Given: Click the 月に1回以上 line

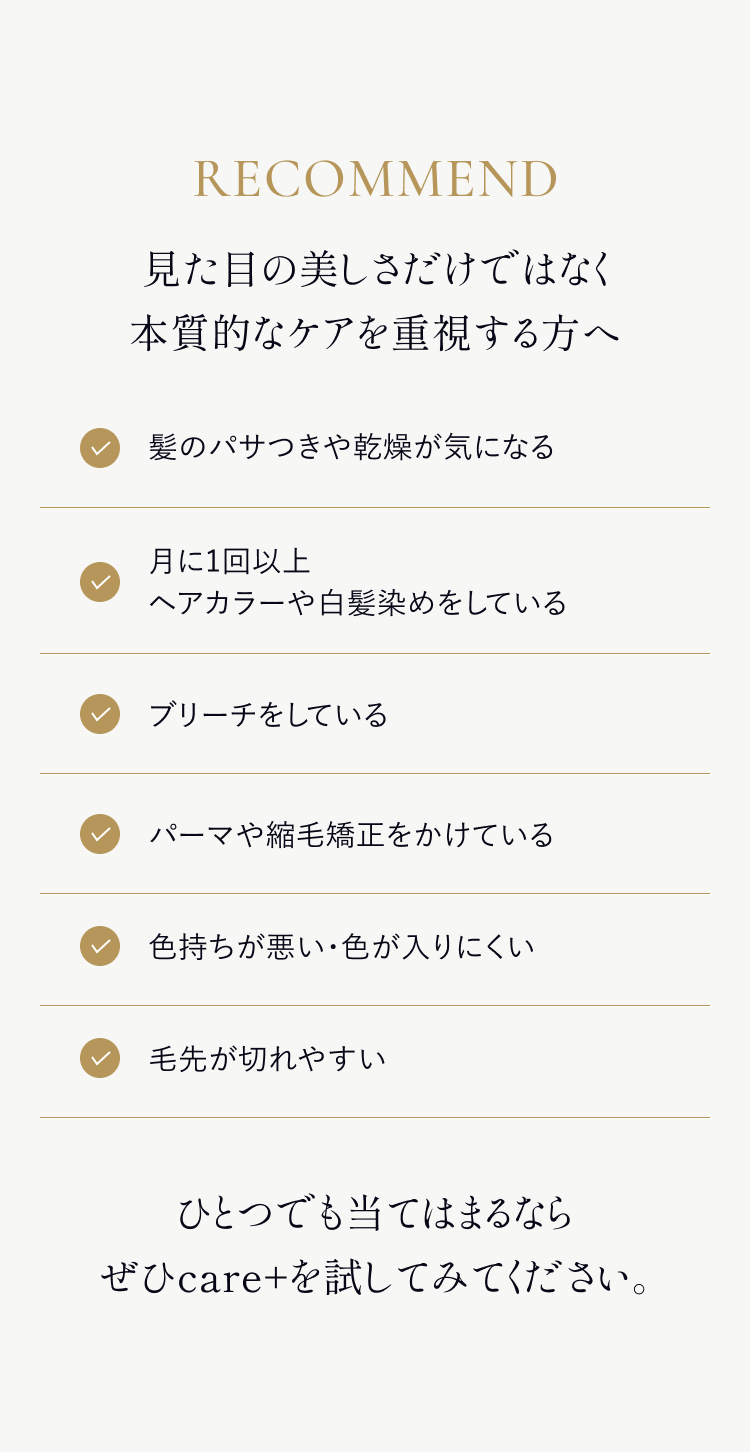Looking at the screenshot, I should pyautogui.click(x=229, y=562).
